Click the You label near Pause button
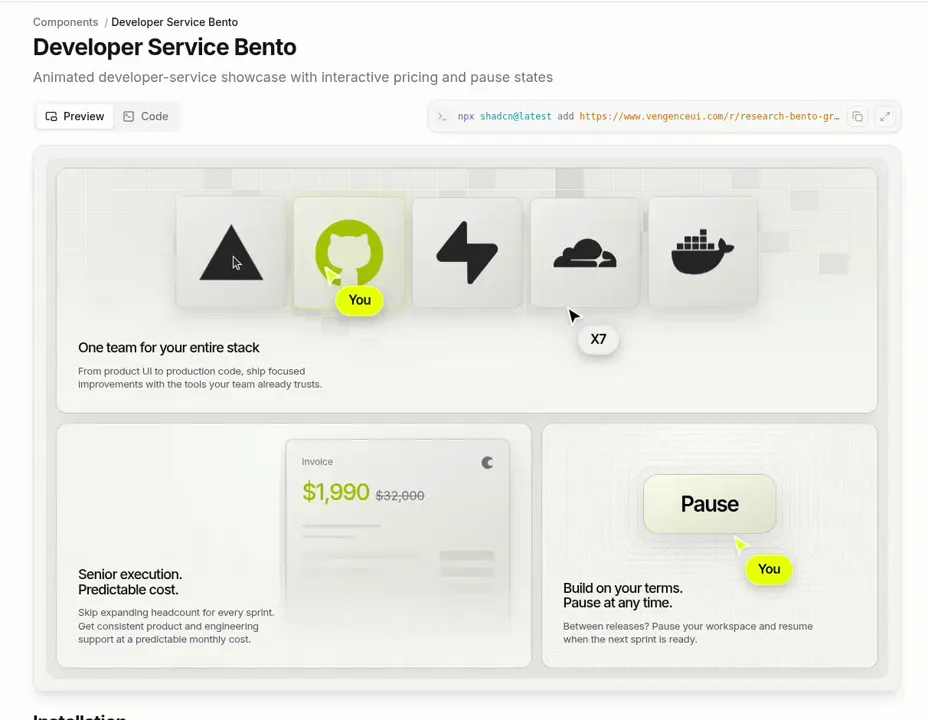The image size is (928, 720). tap(769, 569)
